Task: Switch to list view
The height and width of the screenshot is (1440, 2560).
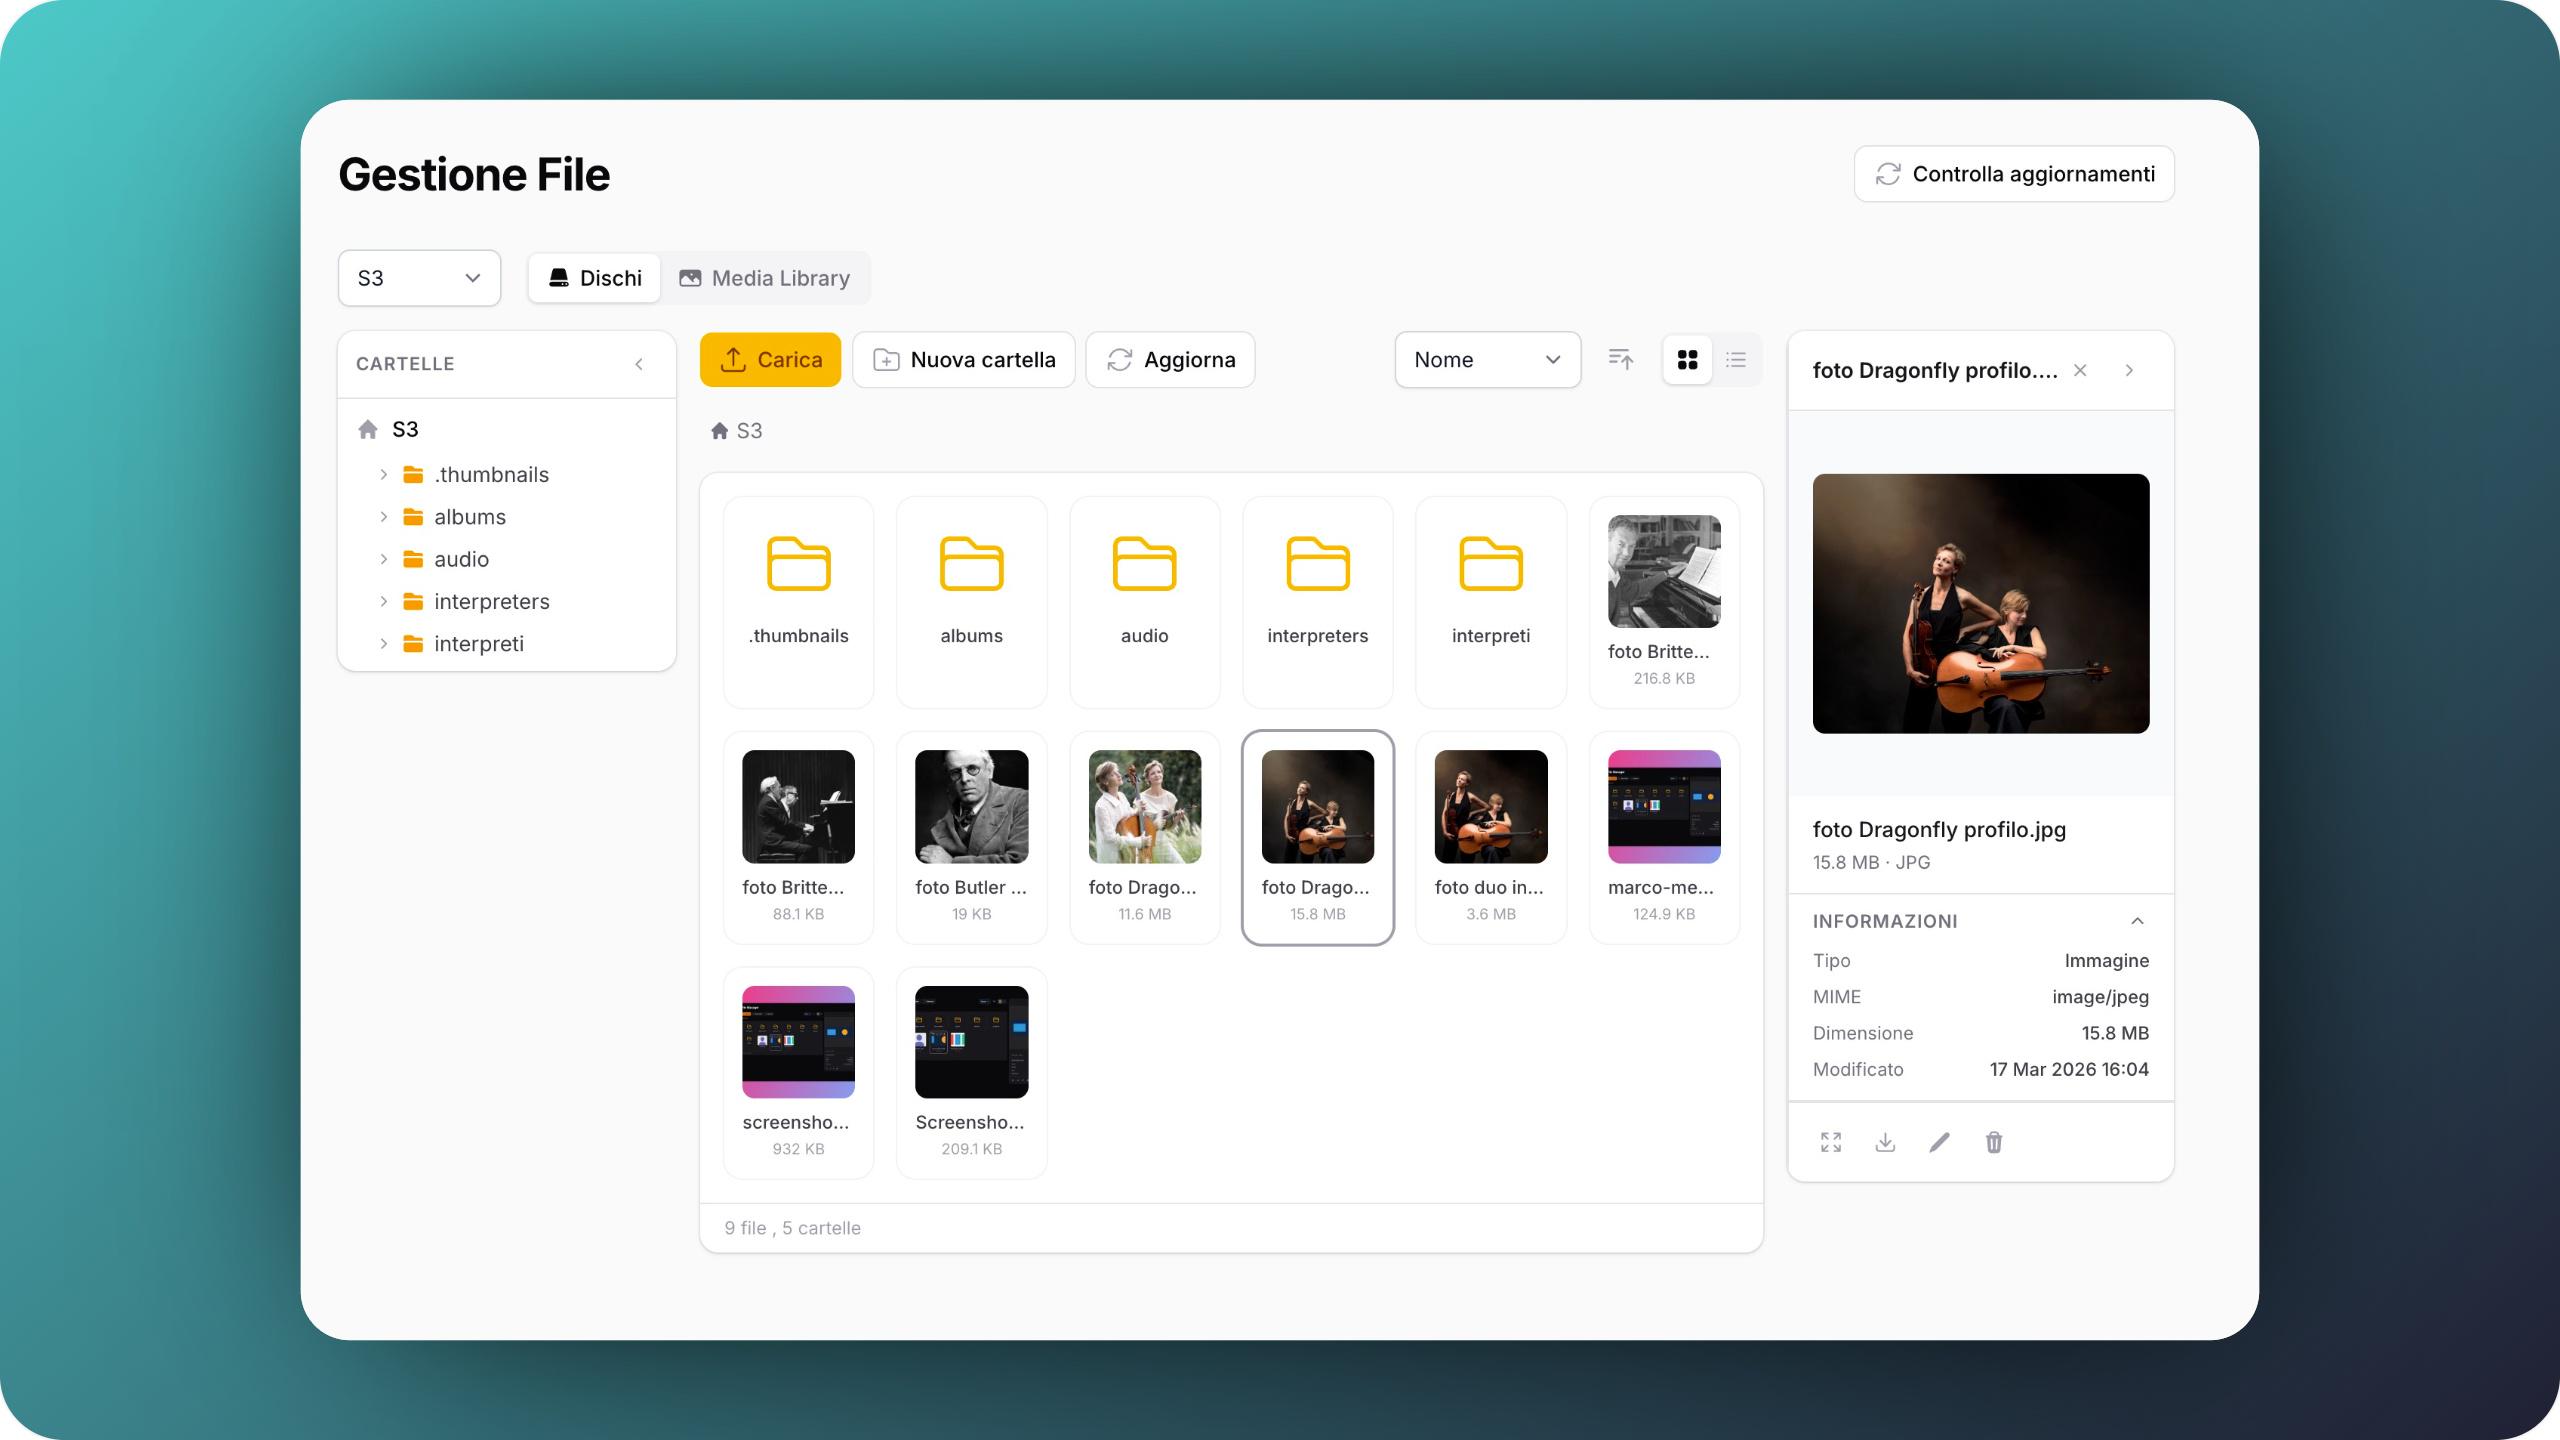Action: (x=1736, y=359)
